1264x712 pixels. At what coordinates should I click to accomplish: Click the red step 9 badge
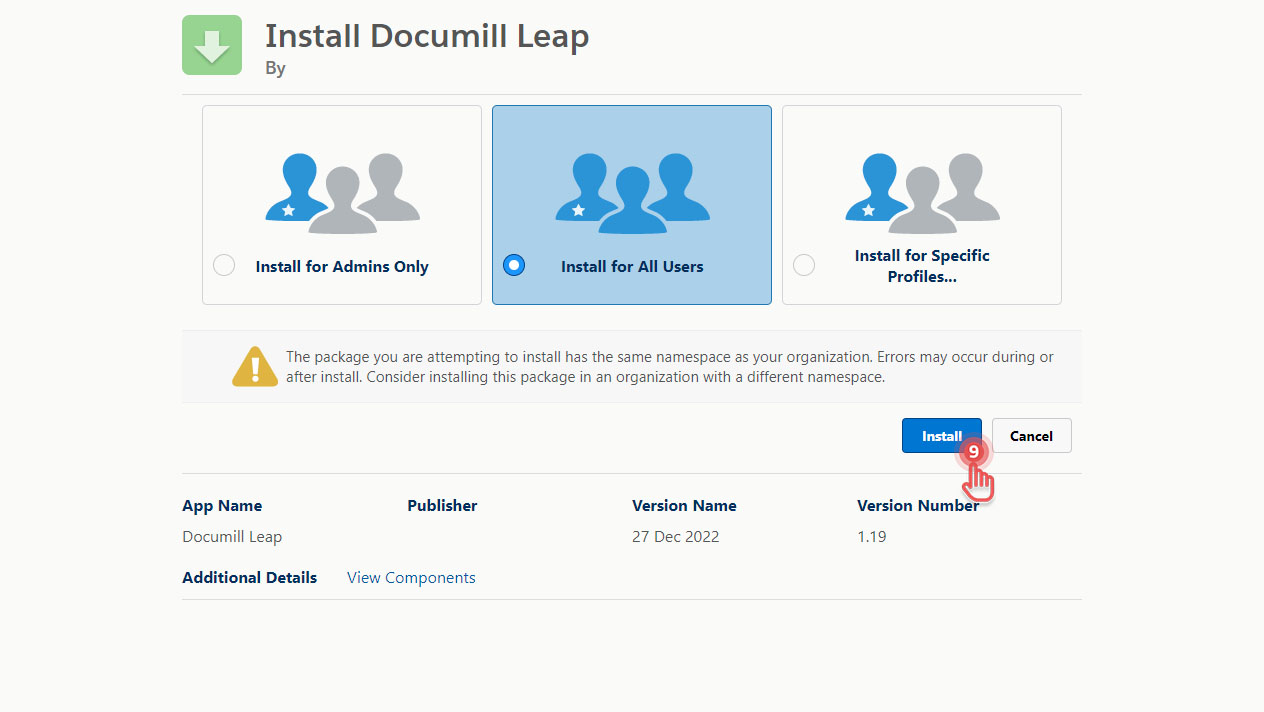tap(972, 452)
